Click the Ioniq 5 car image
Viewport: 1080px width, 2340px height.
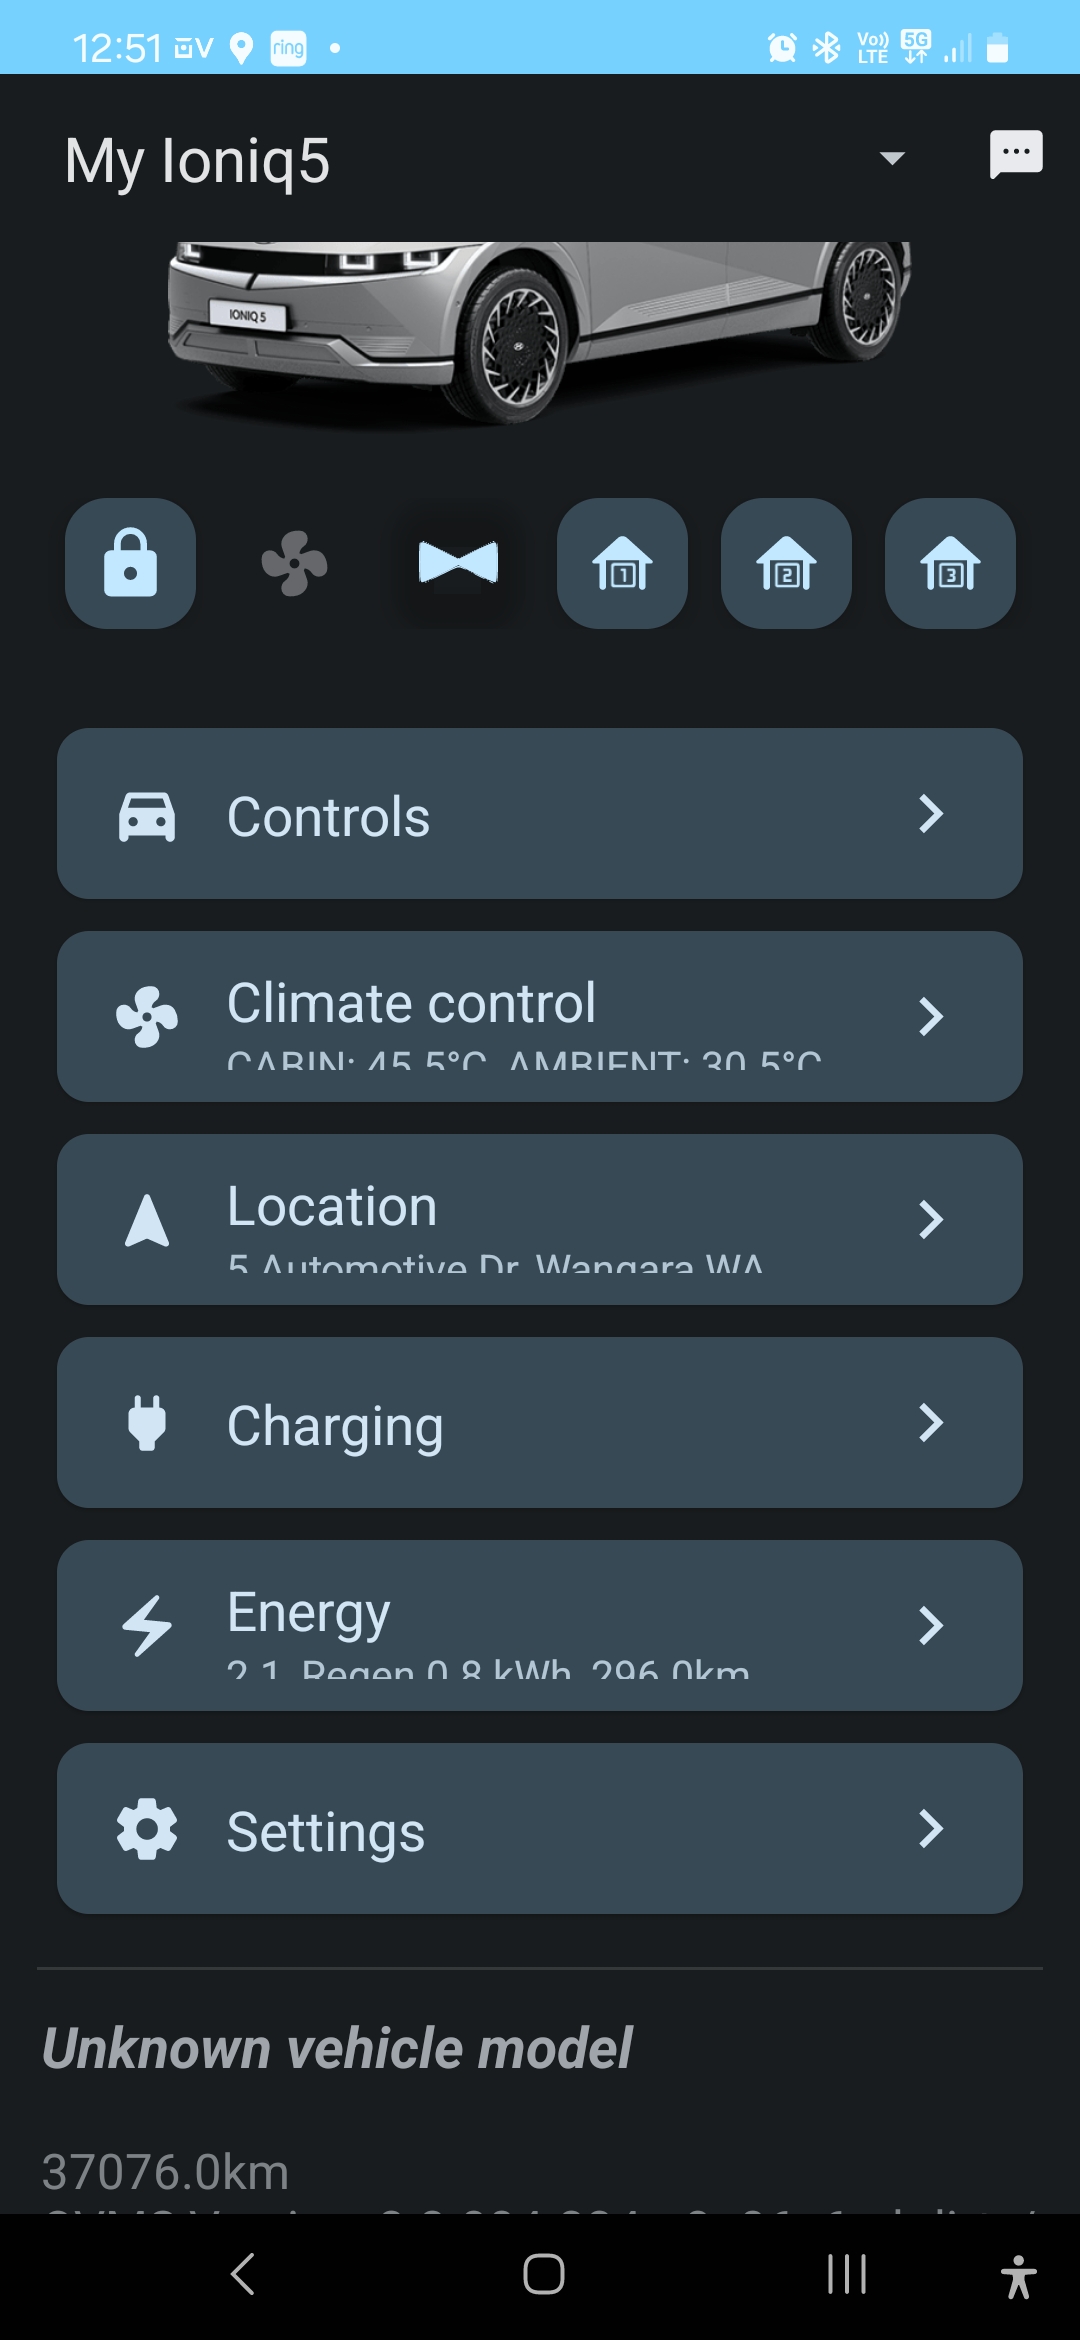(x=539, y=330)
